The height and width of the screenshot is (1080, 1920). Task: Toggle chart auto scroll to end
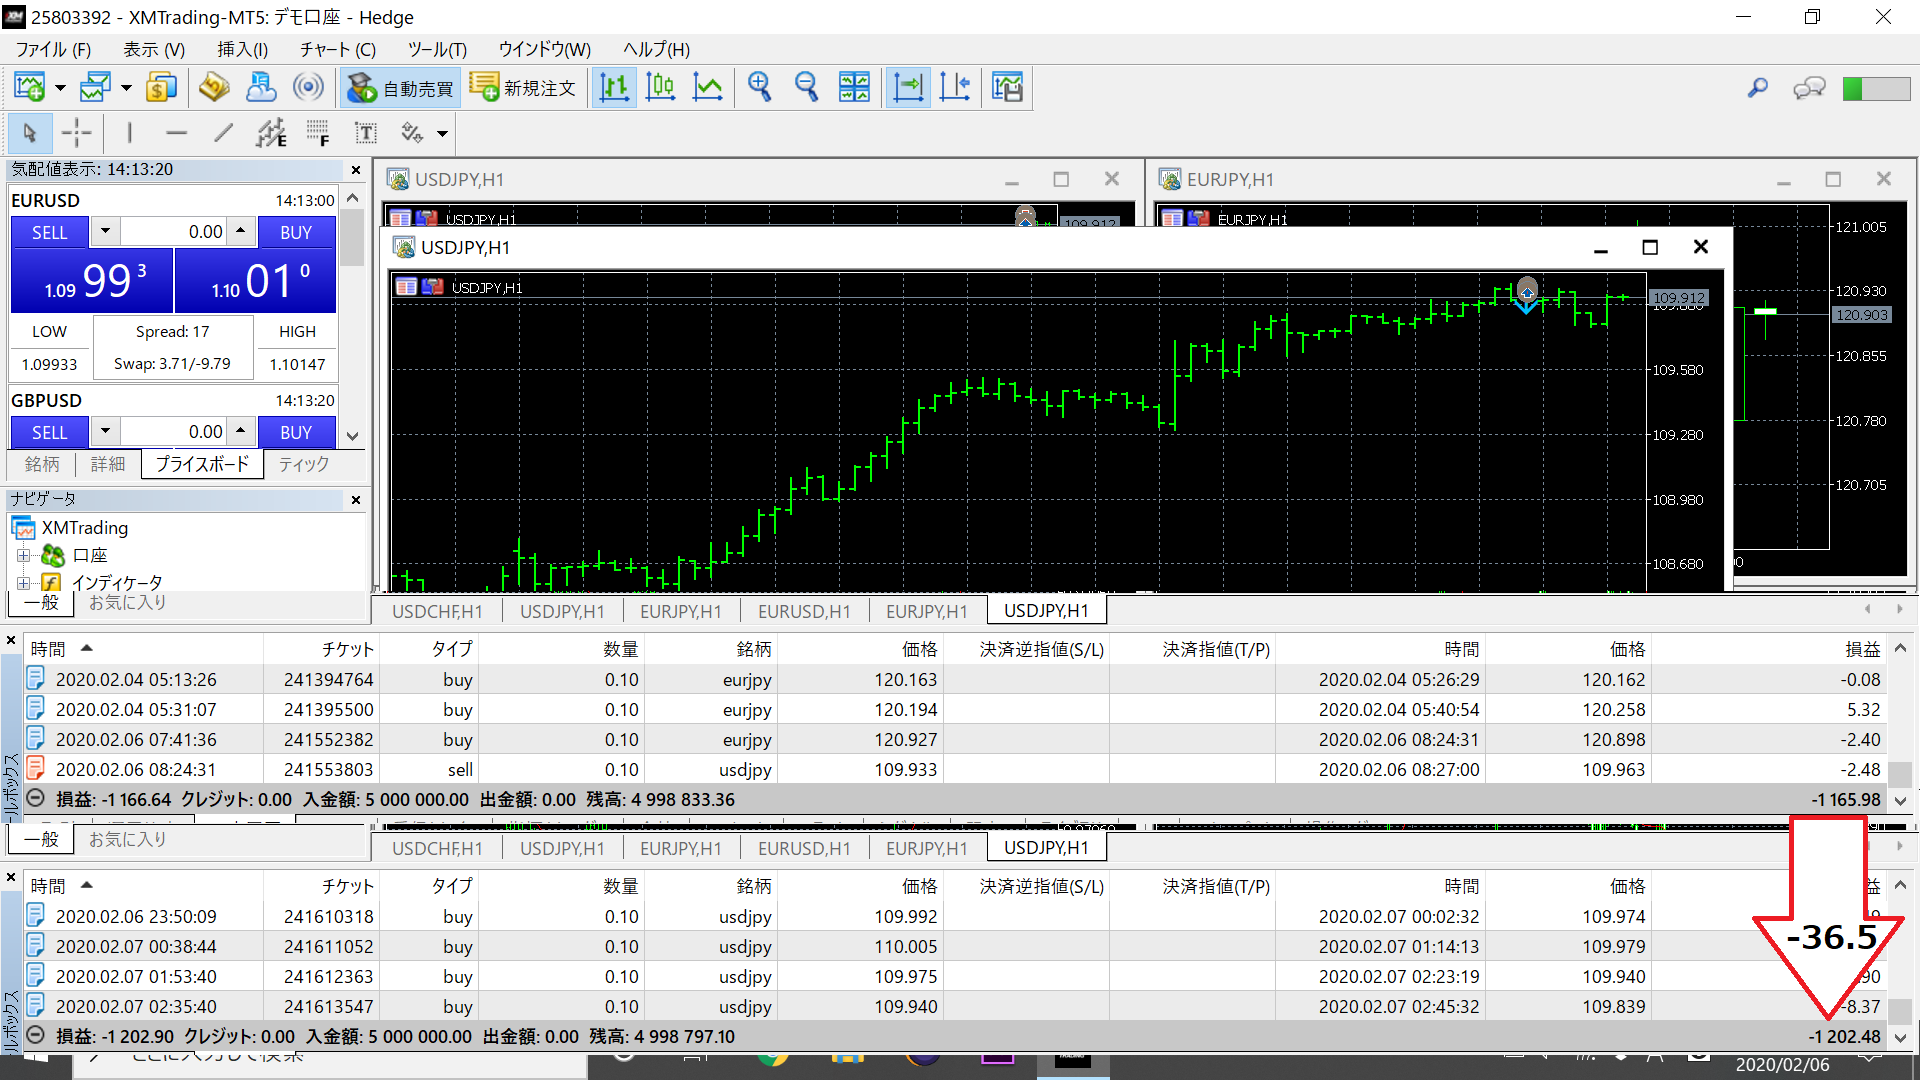(x=908, y=88)
